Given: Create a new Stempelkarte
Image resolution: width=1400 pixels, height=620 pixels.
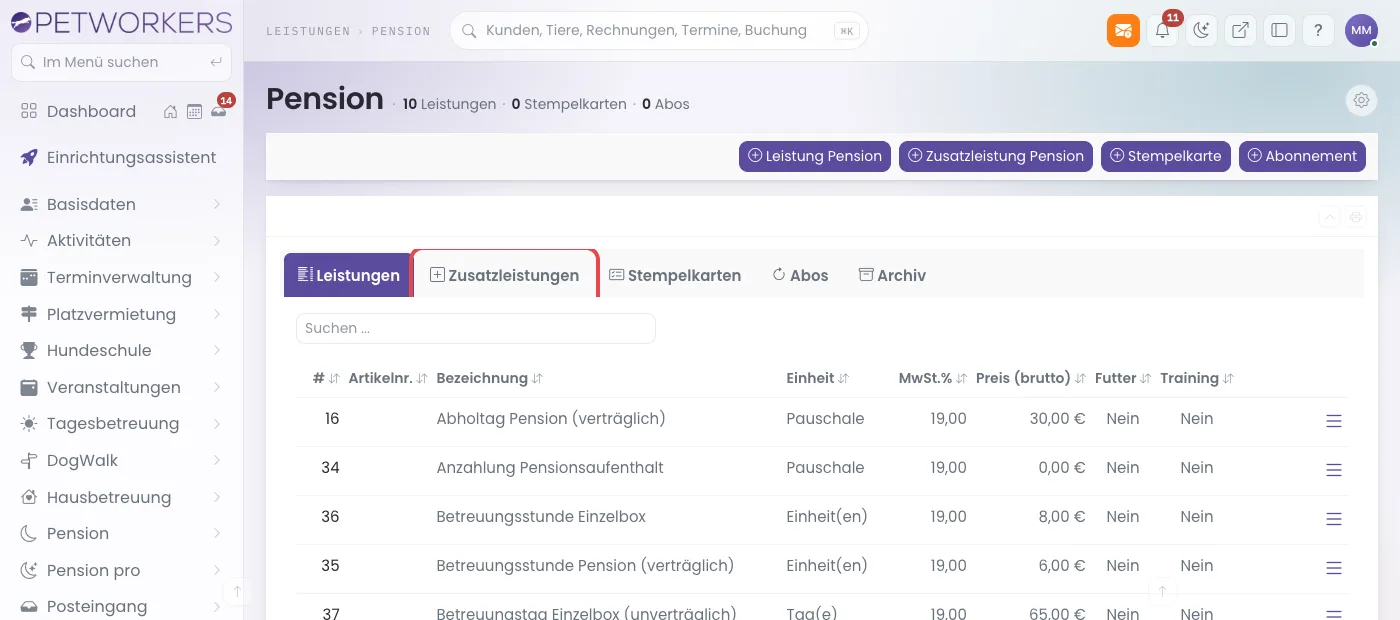Looking at the screenshot, I should [x=1166, y=156].
